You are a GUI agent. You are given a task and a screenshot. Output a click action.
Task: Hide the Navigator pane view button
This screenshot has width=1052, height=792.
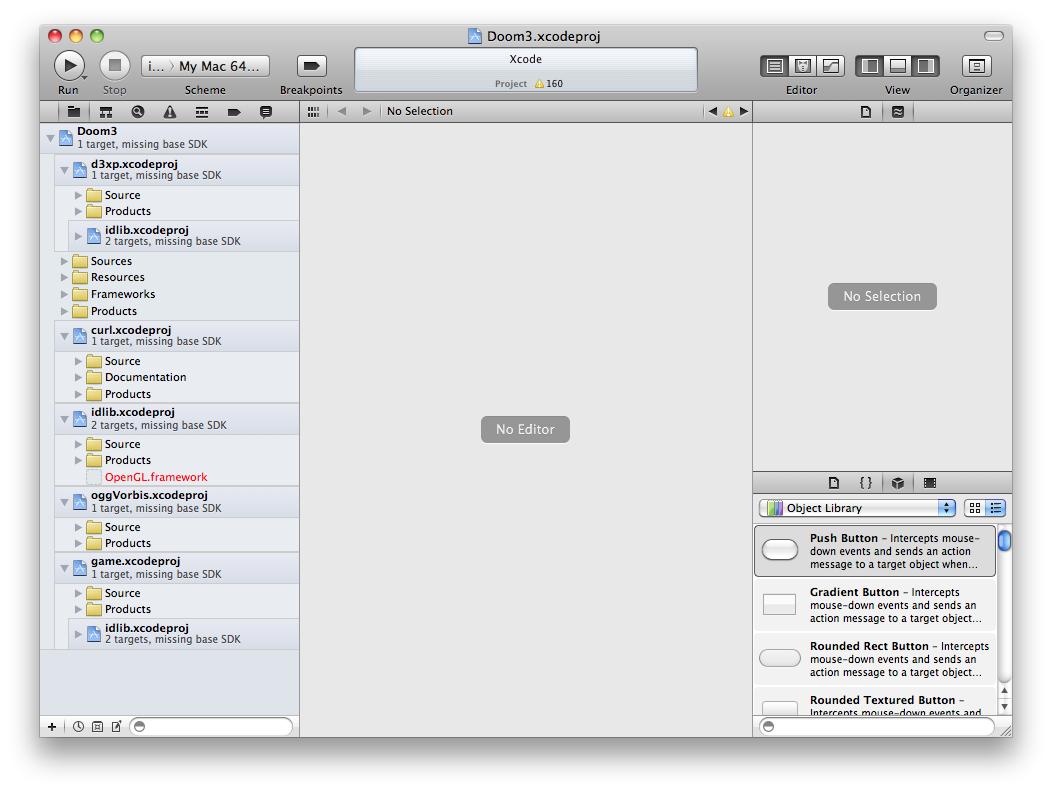pos(870,66)
